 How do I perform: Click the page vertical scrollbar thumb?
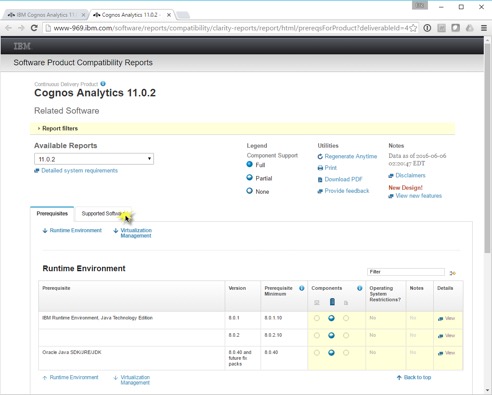[487, 147]
